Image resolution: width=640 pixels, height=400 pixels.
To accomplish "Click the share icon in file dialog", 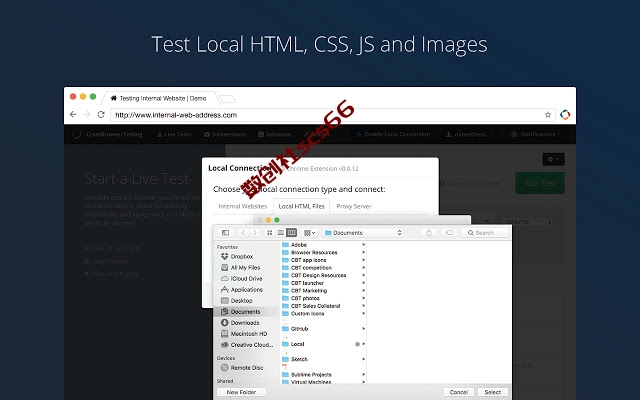I will (429, 233).
